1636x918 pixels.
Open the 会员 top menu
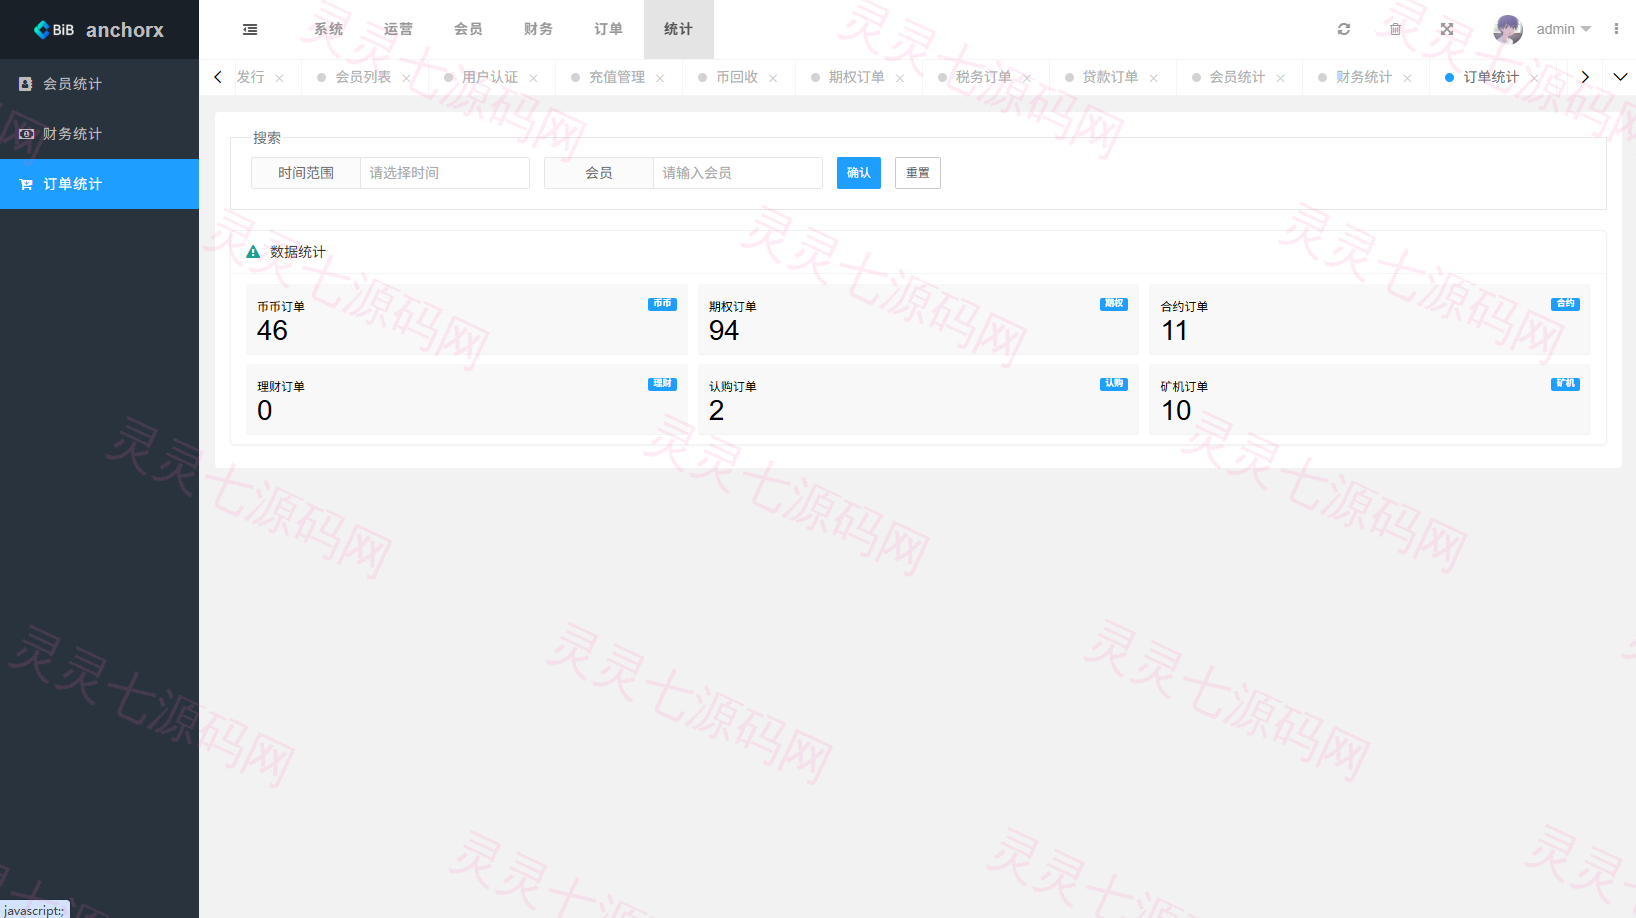[x=468, y=29]
